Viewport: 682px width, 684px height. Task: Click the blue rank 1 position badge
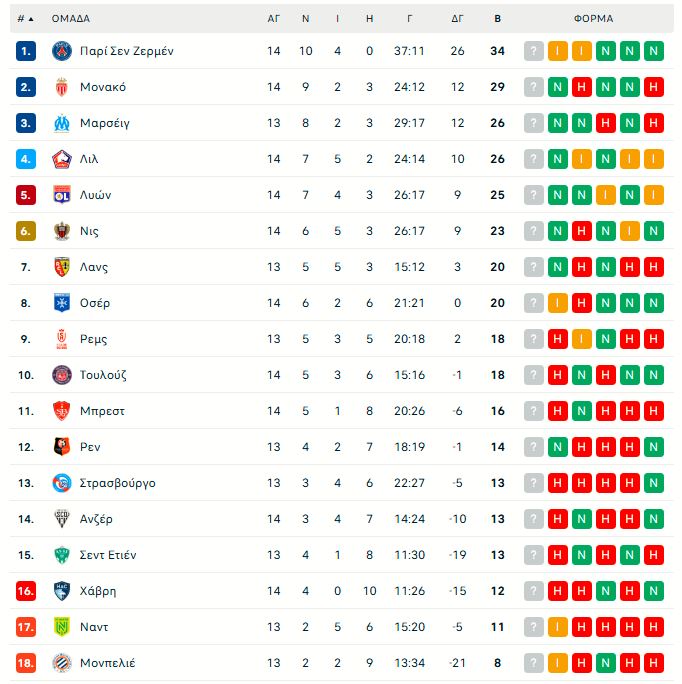[26, 51]
